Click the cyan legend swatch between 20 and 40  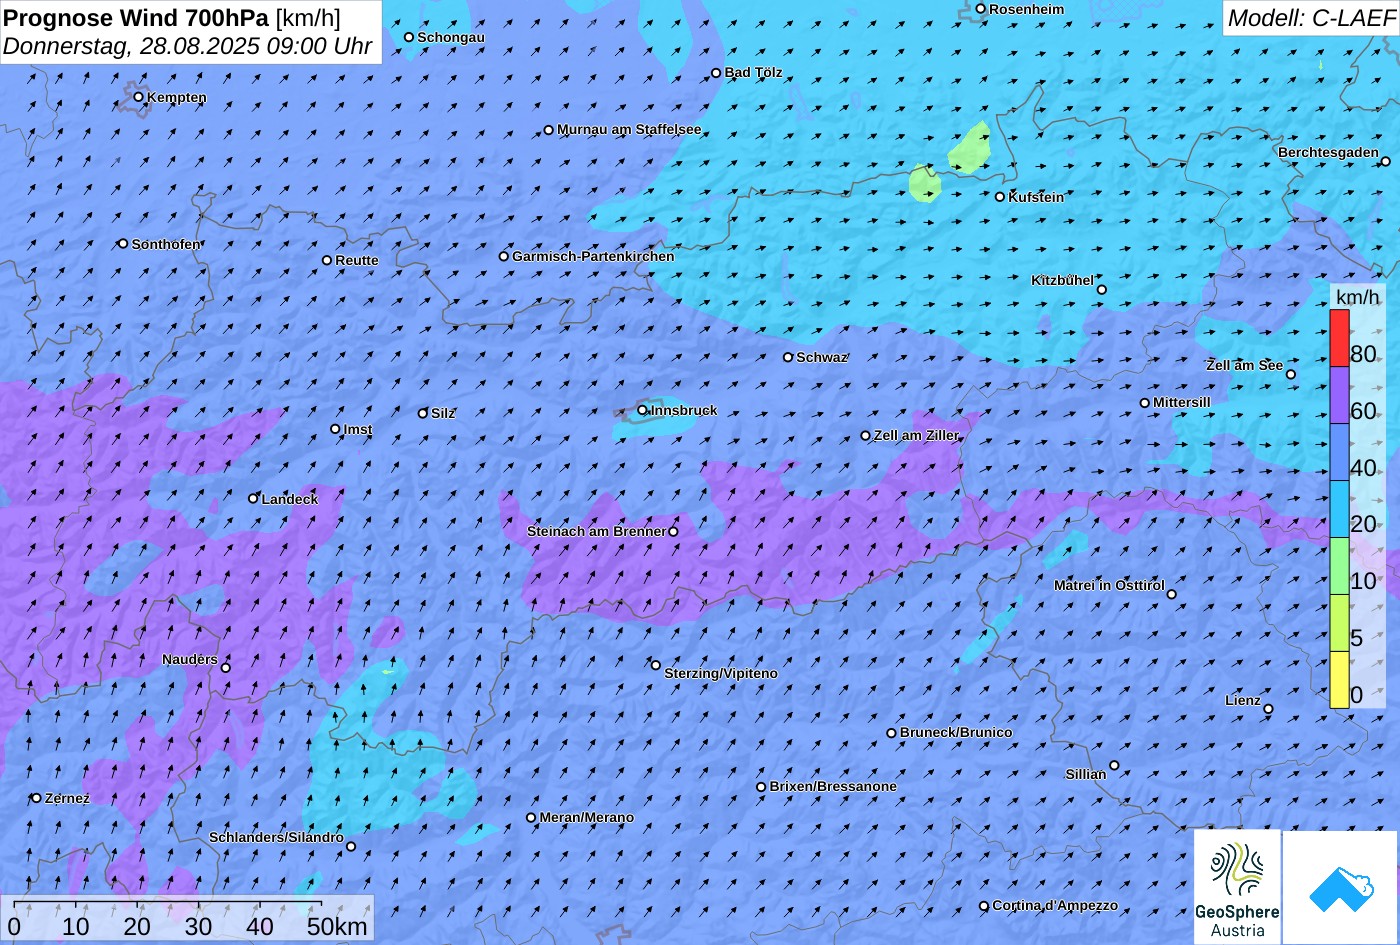tap(1339, 509)
